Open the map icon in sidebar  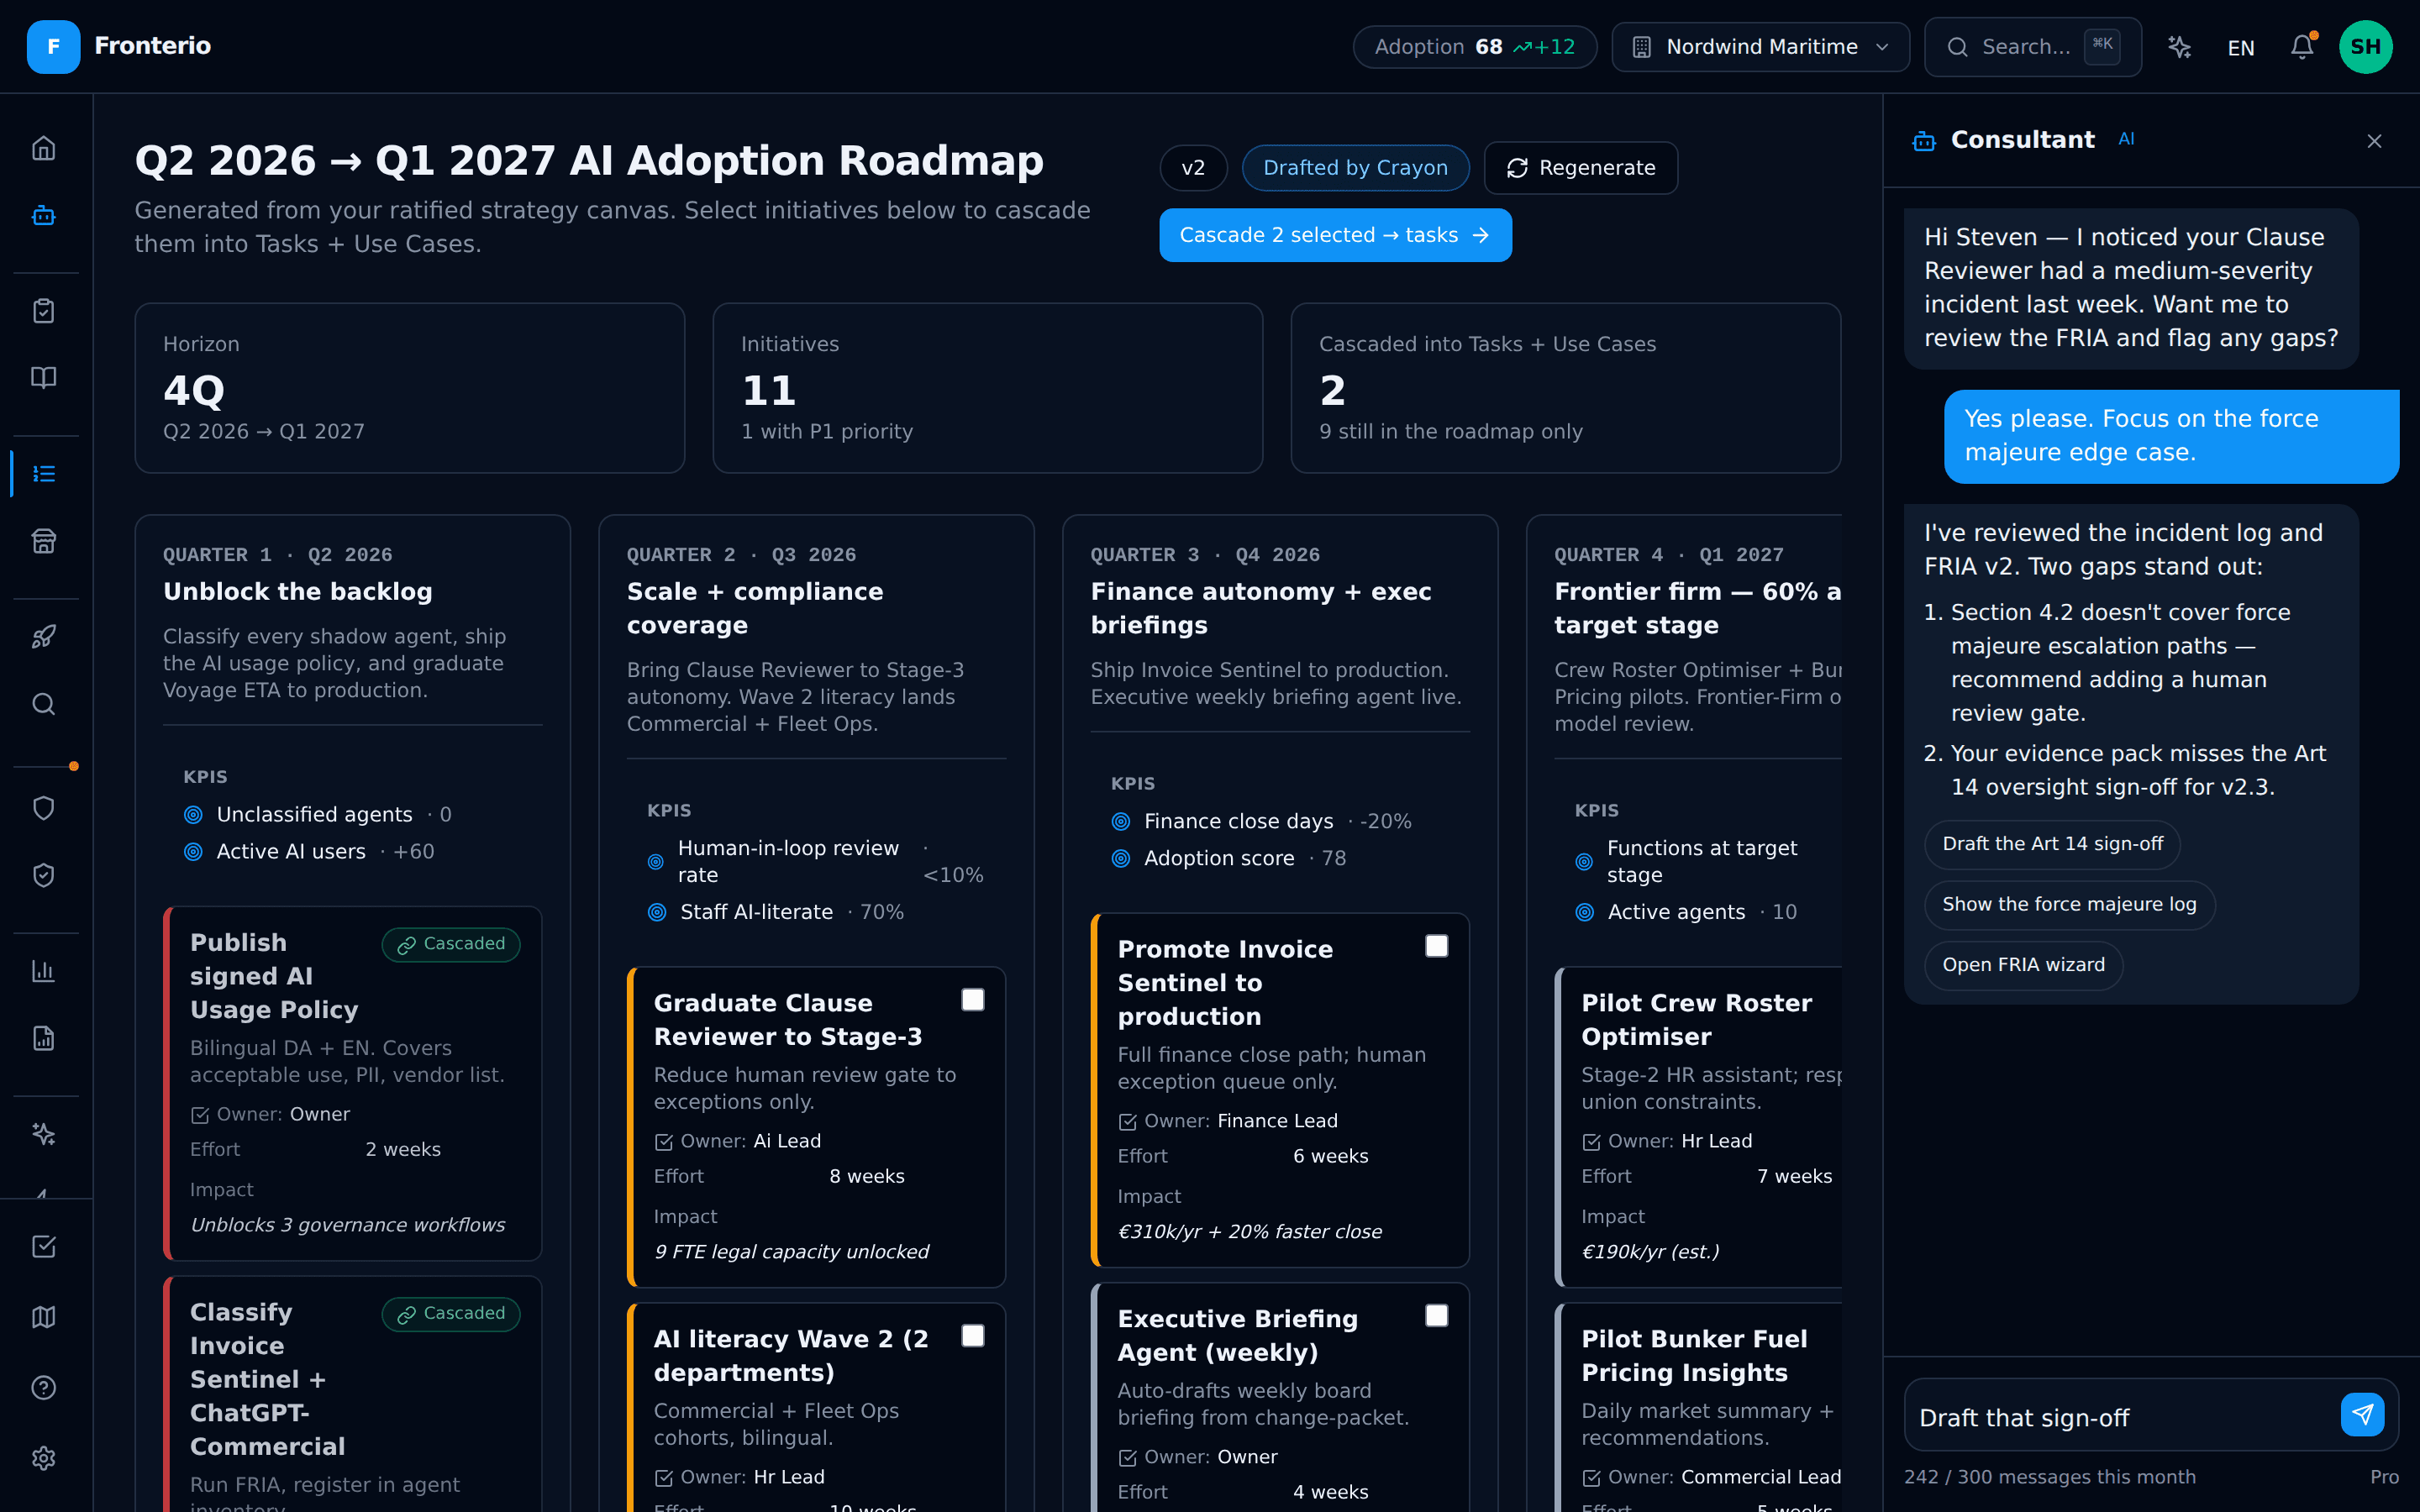[x=44, y=1317]
